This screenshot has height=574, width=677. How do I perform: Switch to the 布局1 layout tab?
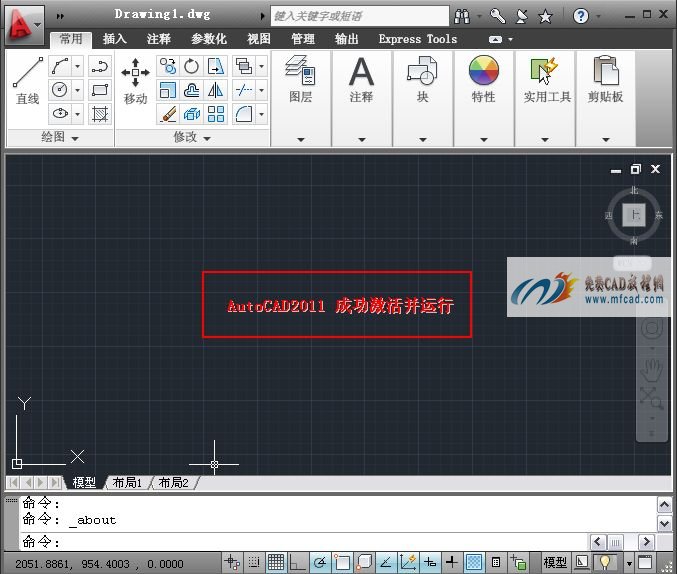tap(127, 482)
